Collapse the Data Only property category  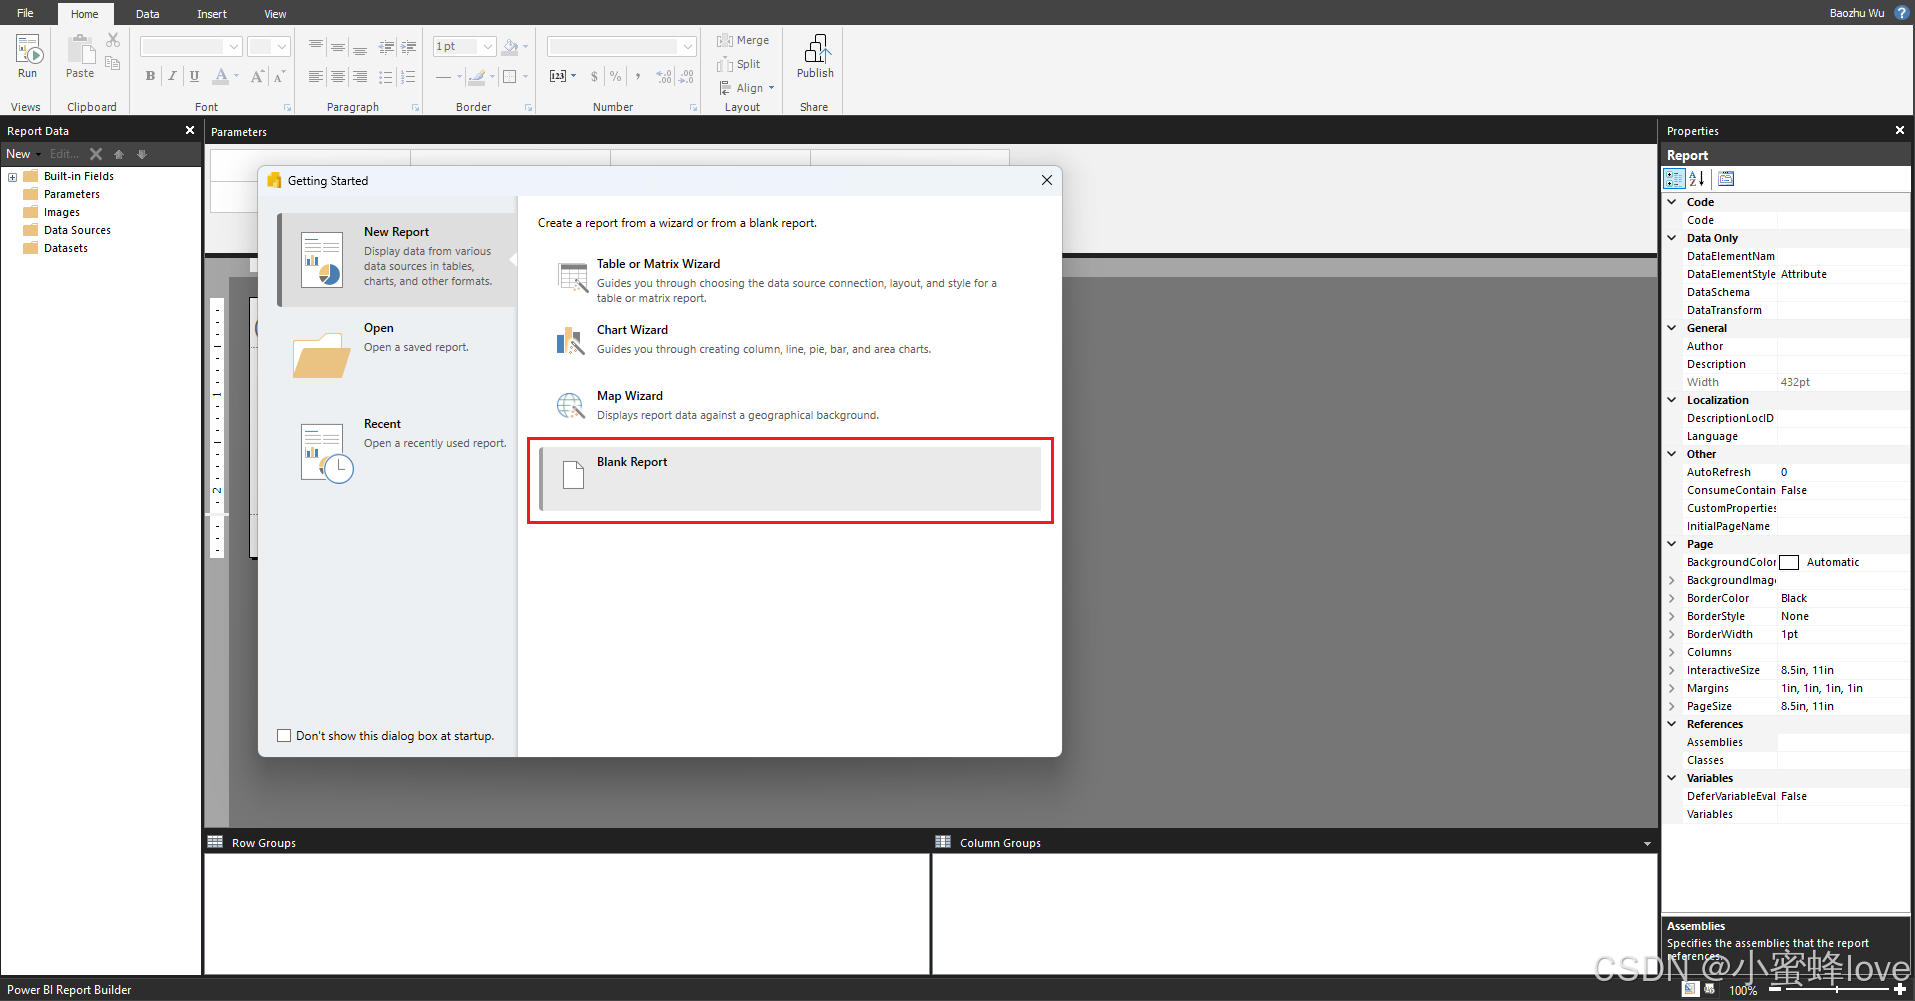1672,238
